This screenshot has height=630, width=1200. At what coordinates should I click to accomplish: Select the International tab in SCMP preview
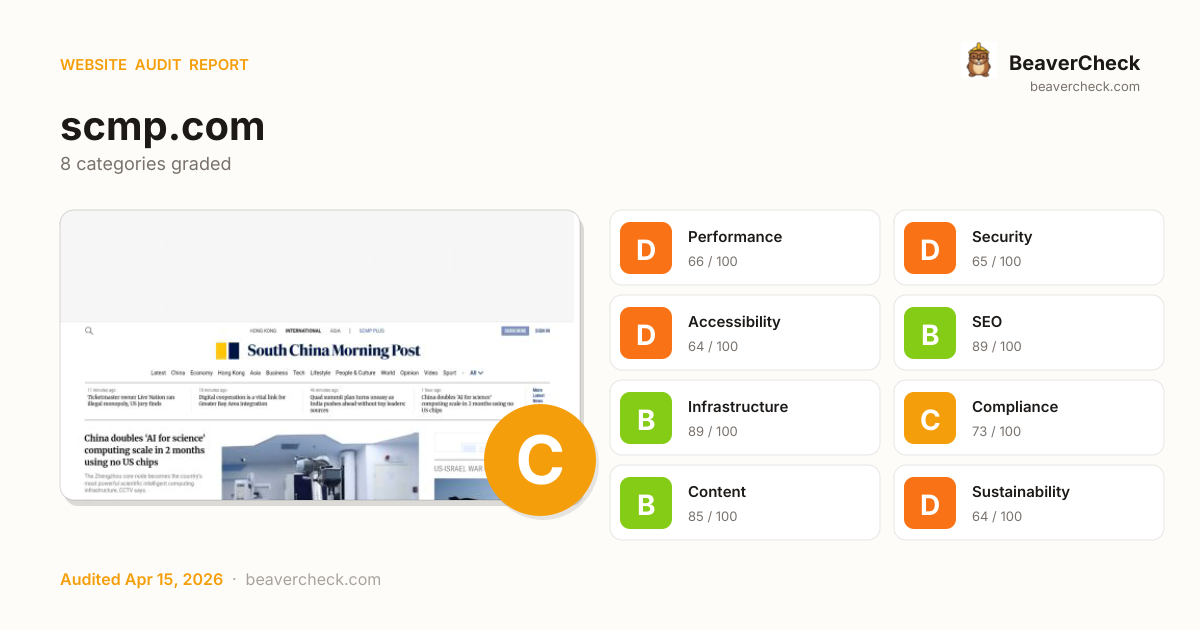click(302, 330)
